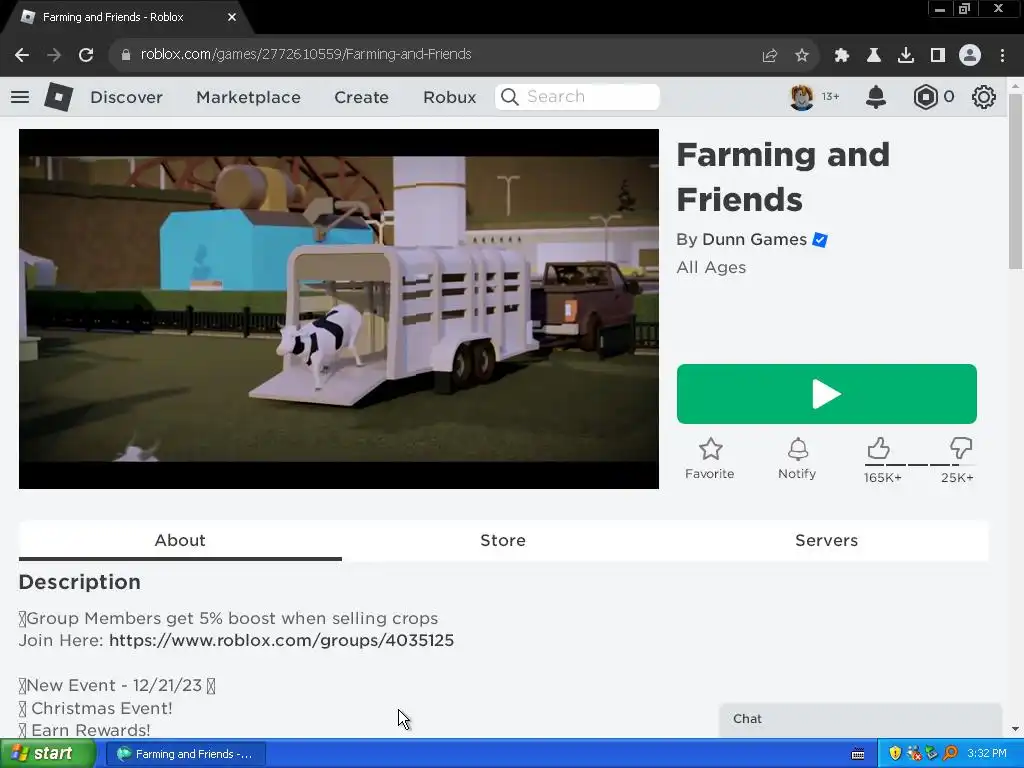Click the Windows start button
The width and height of the screenshot is (1024, 768).
click(46, 754)
